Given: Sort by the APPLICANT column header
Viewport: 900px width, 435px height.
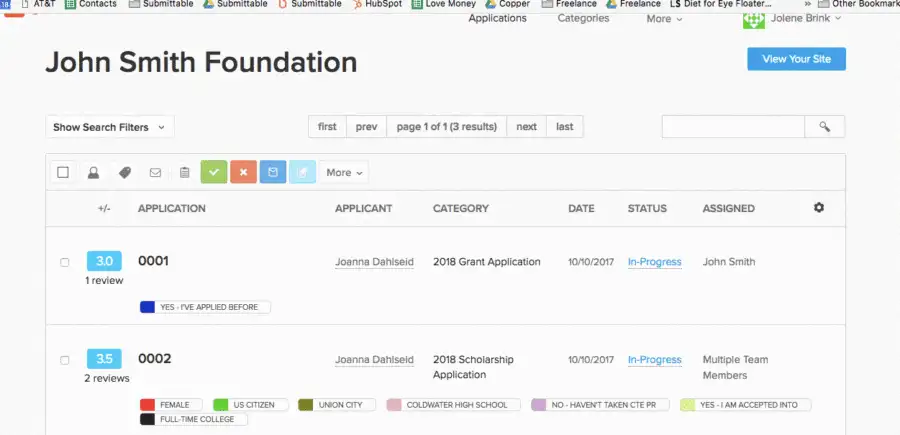Looking at the screenshot, I should tap(363, 208).
